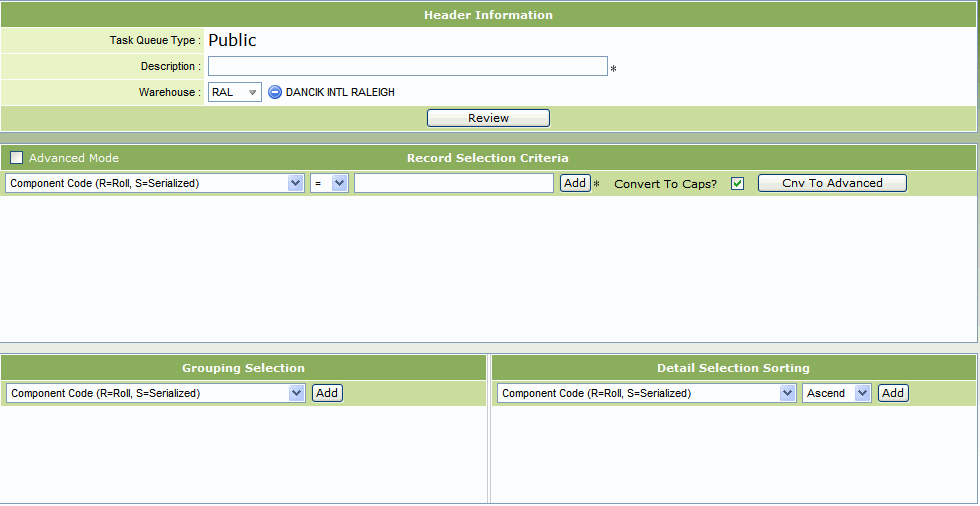
Task: Click the Cnv To Advanced button
Action: [832, 183]
